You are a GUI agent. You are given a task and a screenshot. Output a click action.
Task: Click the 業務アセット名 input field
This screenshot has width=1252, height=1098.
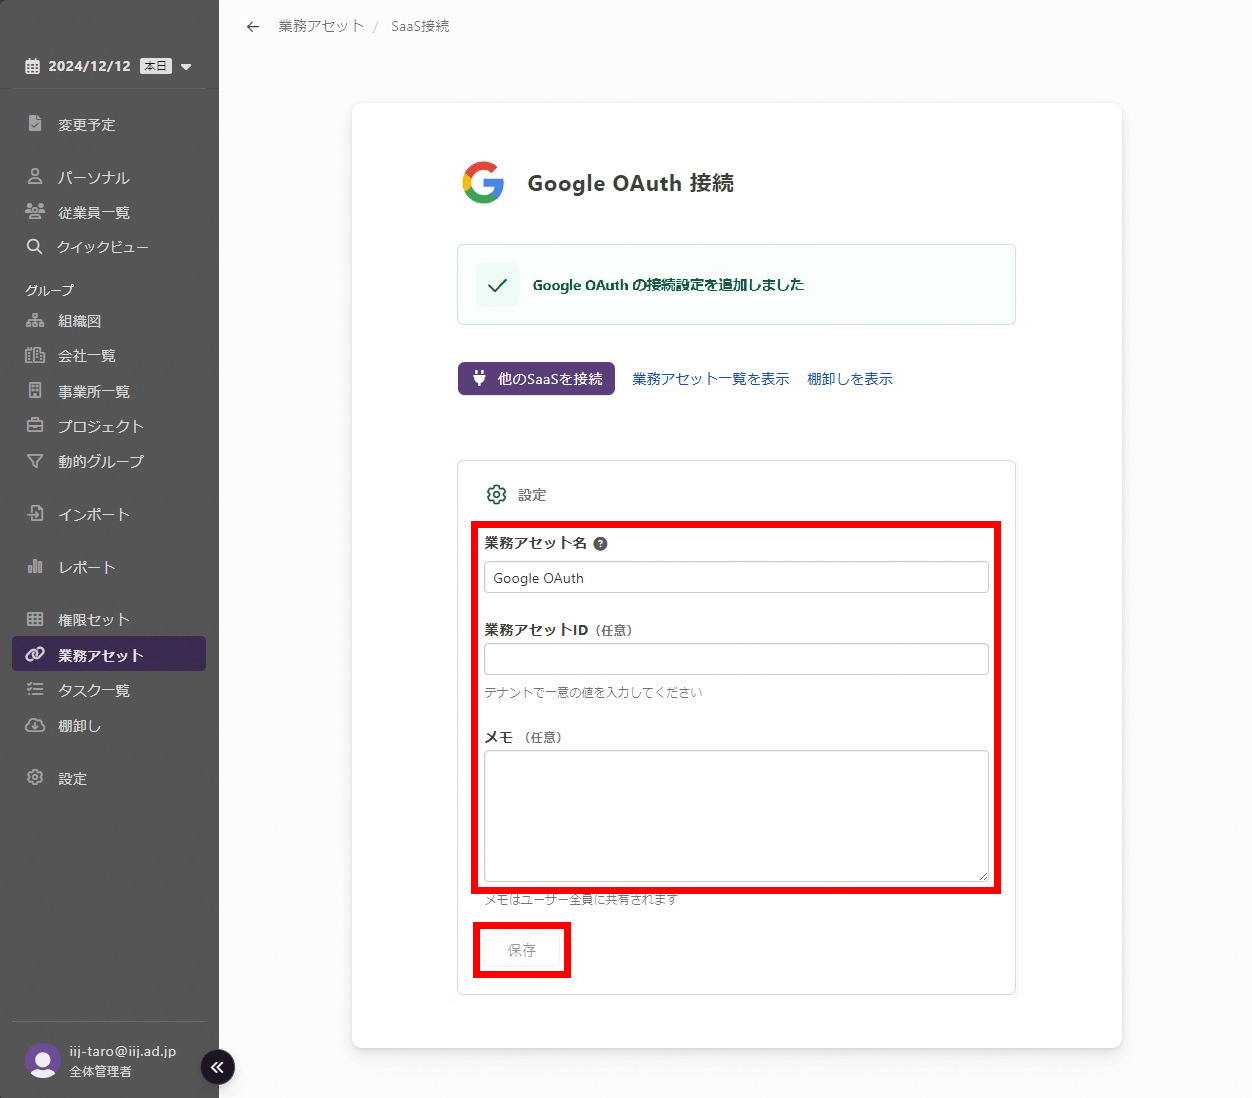[736, 578]
